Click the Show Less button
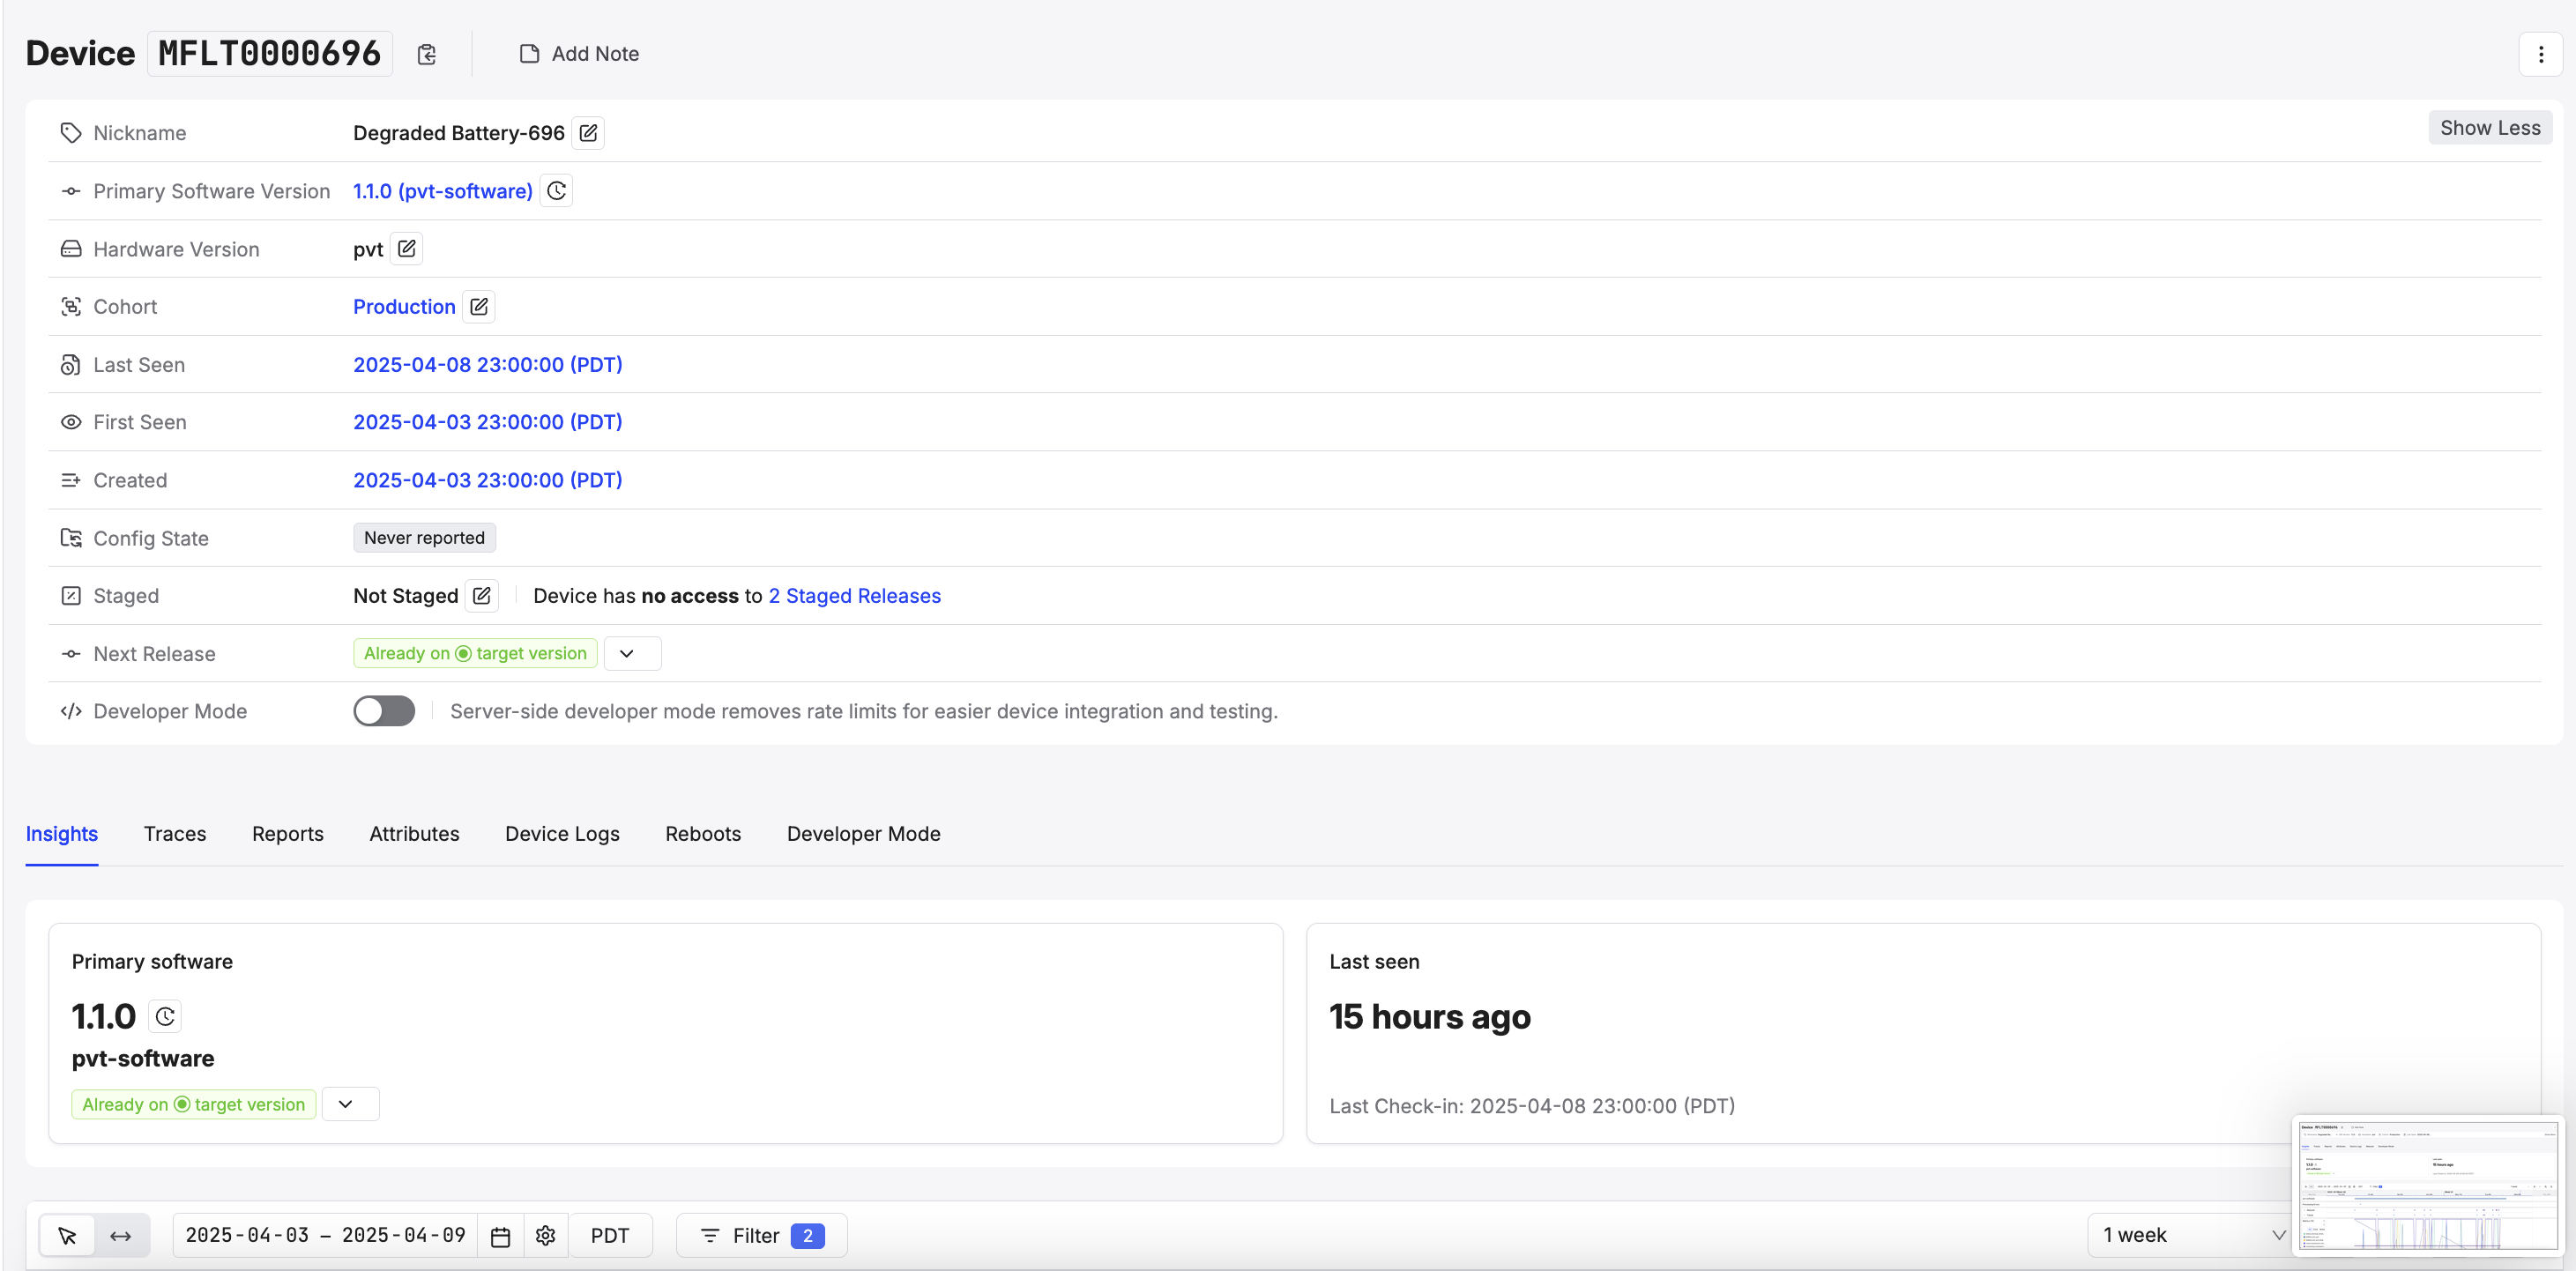Image resolution: width=2576 pixels, height=1271 pixels. pos(2489,128)
